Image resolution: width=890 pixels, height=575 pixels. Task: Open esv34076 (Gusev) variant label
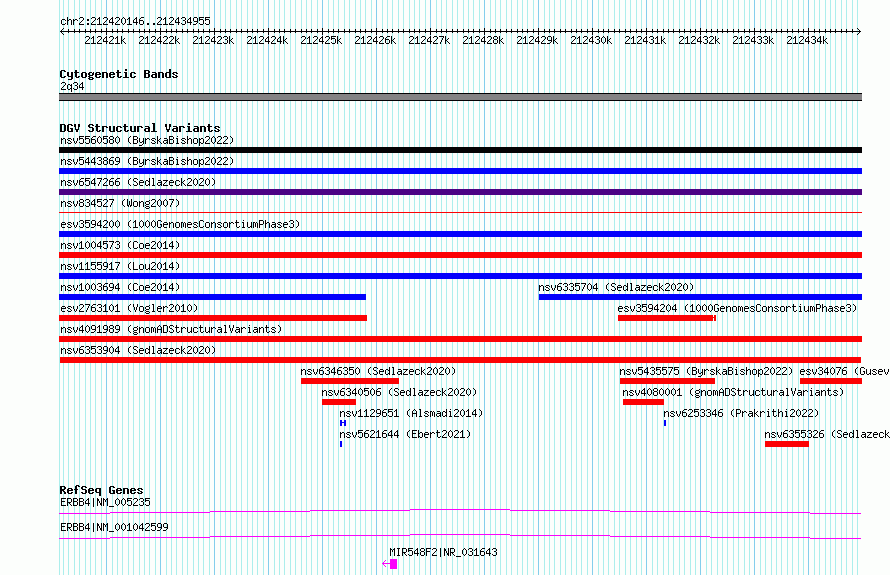tap(844, 371)
